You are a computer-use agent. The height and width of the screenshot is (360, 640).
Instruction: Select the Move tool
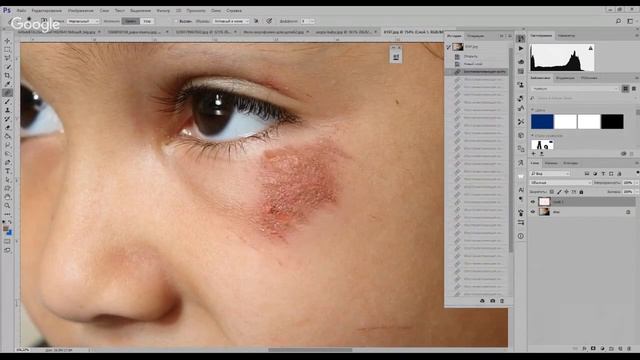[7, 41]
